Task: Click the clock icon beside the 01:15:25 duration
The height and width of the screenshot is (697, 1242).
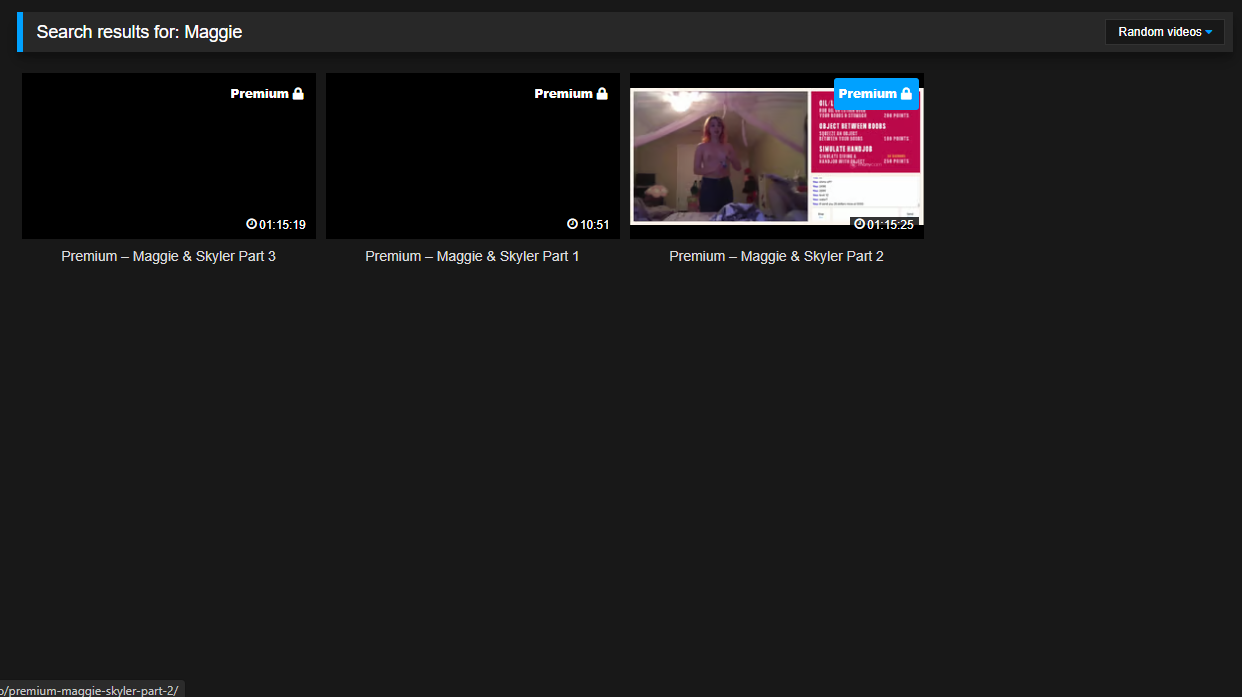Action: coord(860,224)
